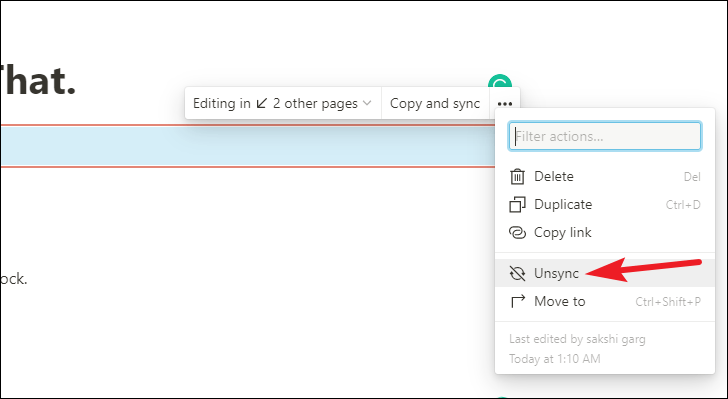Click the crossed-out sync arrows Unsync icon
This screenshot has width=728, height=399.
click(517, 274)
